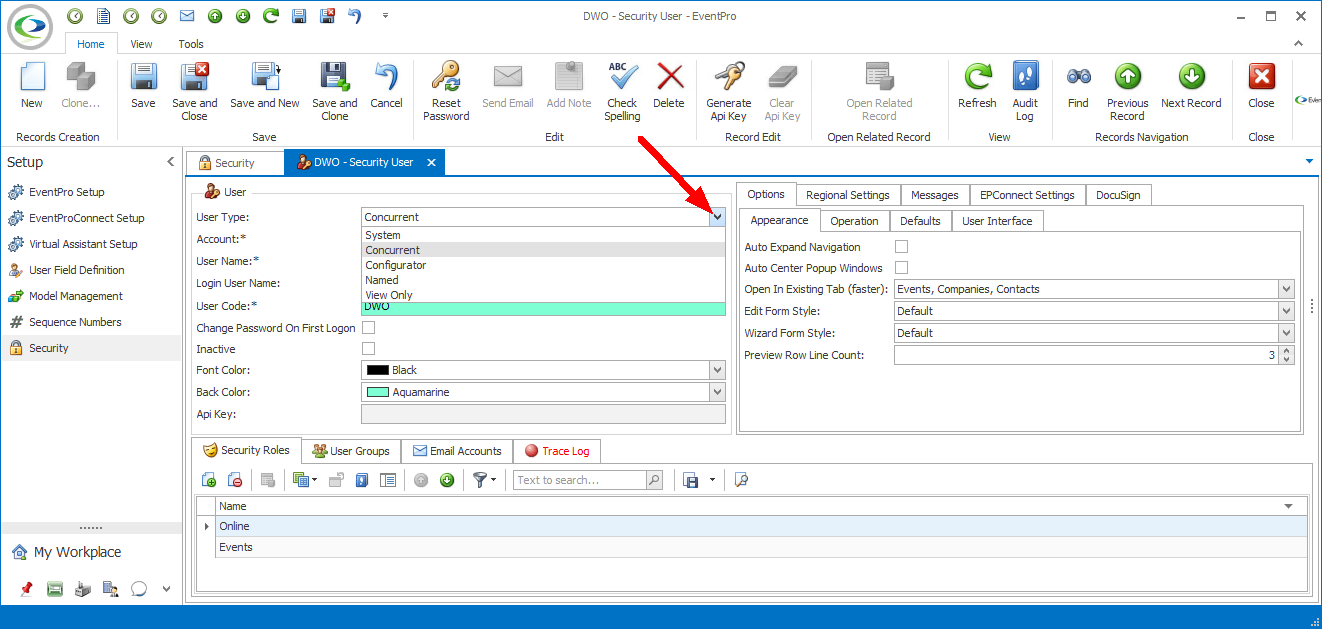The height and width of the screenshot is (629, 1322).
Task: Switch to the View ribbon tab
Action: tap(141, 44)
